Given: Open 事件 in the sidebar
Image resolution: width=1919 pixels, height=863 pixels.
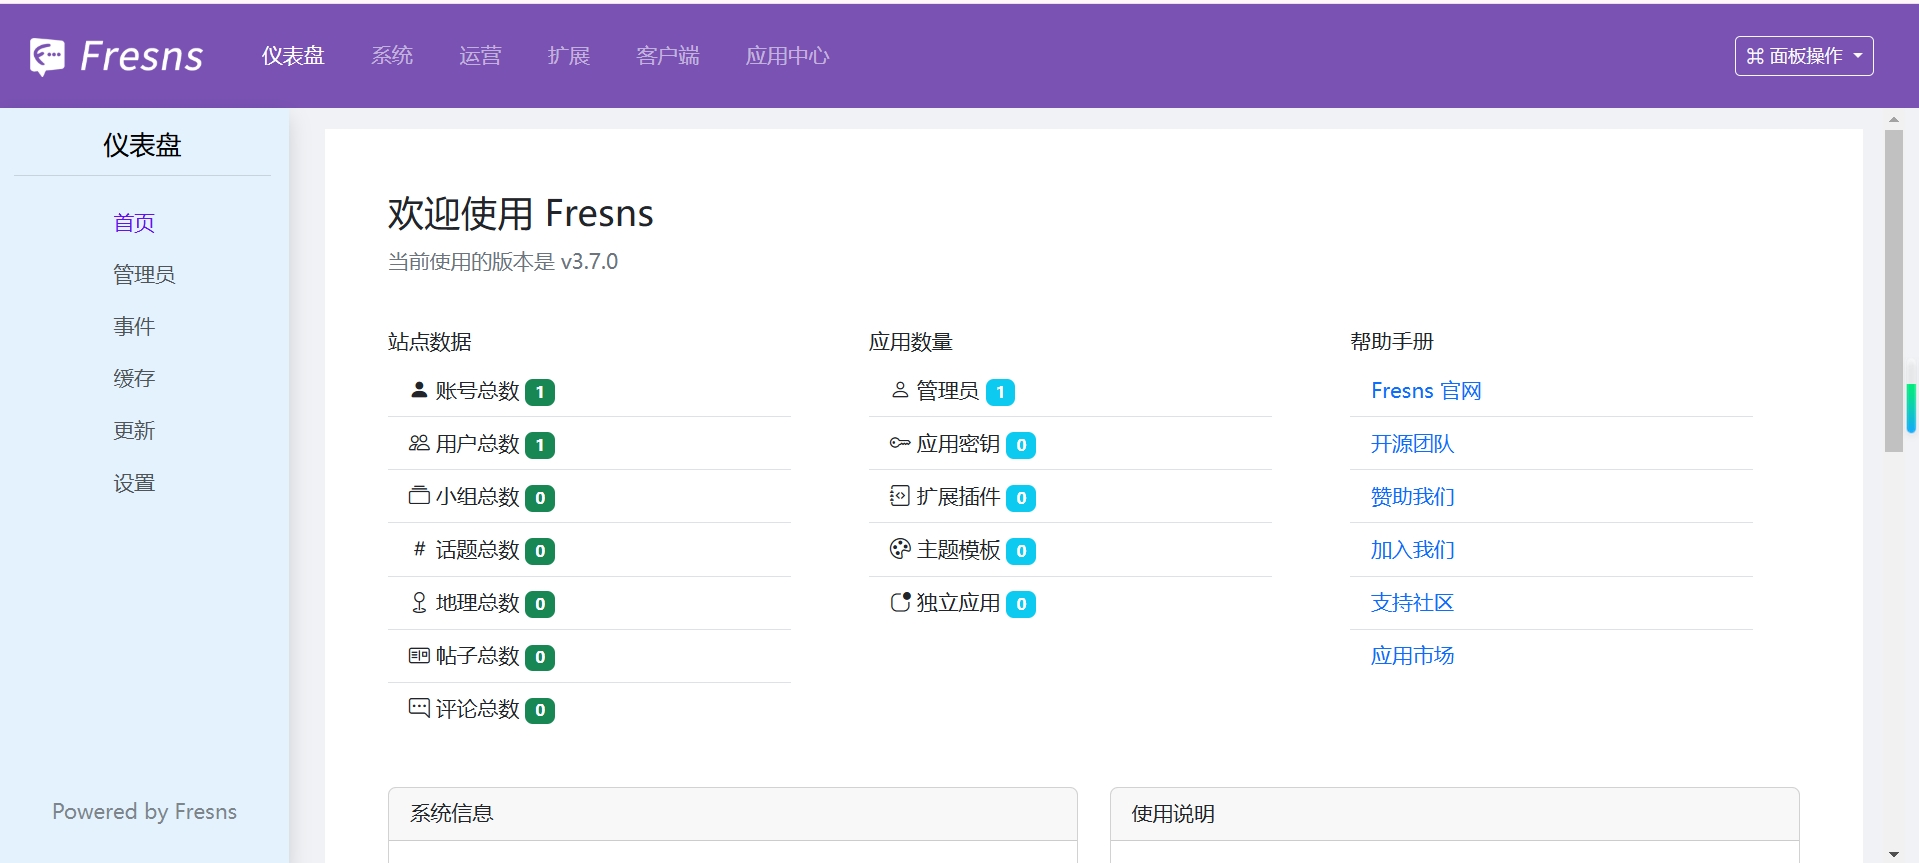Looking at the screenshot, I should pos(134,327).
